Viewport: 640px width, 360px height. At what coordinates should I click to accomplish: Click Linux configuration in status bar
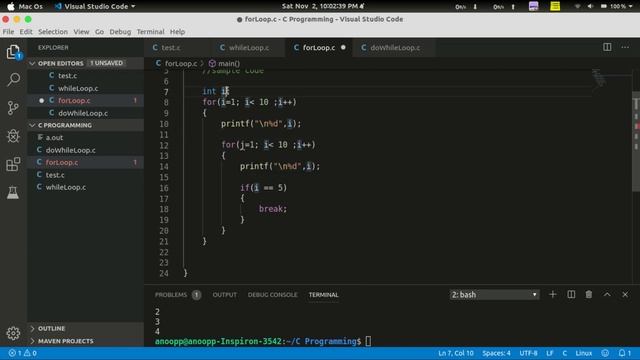click(584, 353)
